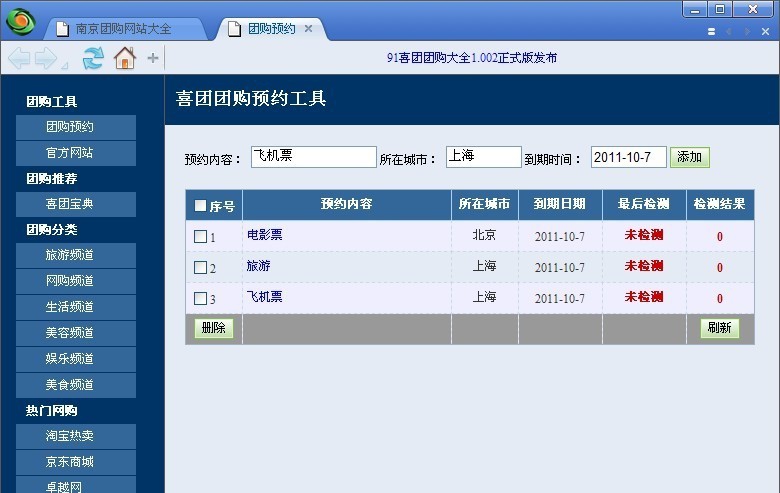Go back with the left arrow
Screen dimensions: 780x493
[x=19, y=59]
